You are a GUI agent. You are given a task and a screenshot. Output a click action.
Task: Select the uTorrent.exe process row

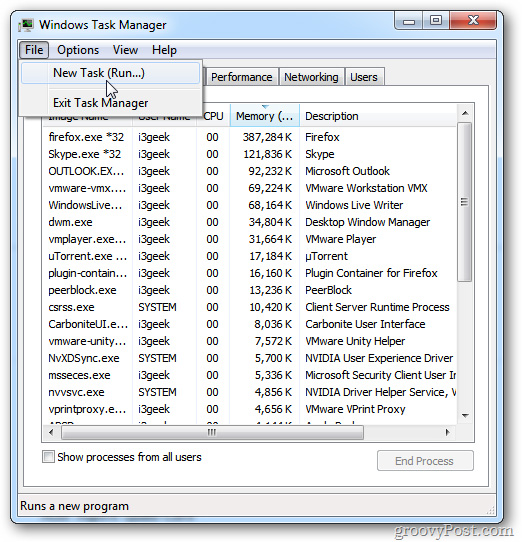[x=250, y=256]
